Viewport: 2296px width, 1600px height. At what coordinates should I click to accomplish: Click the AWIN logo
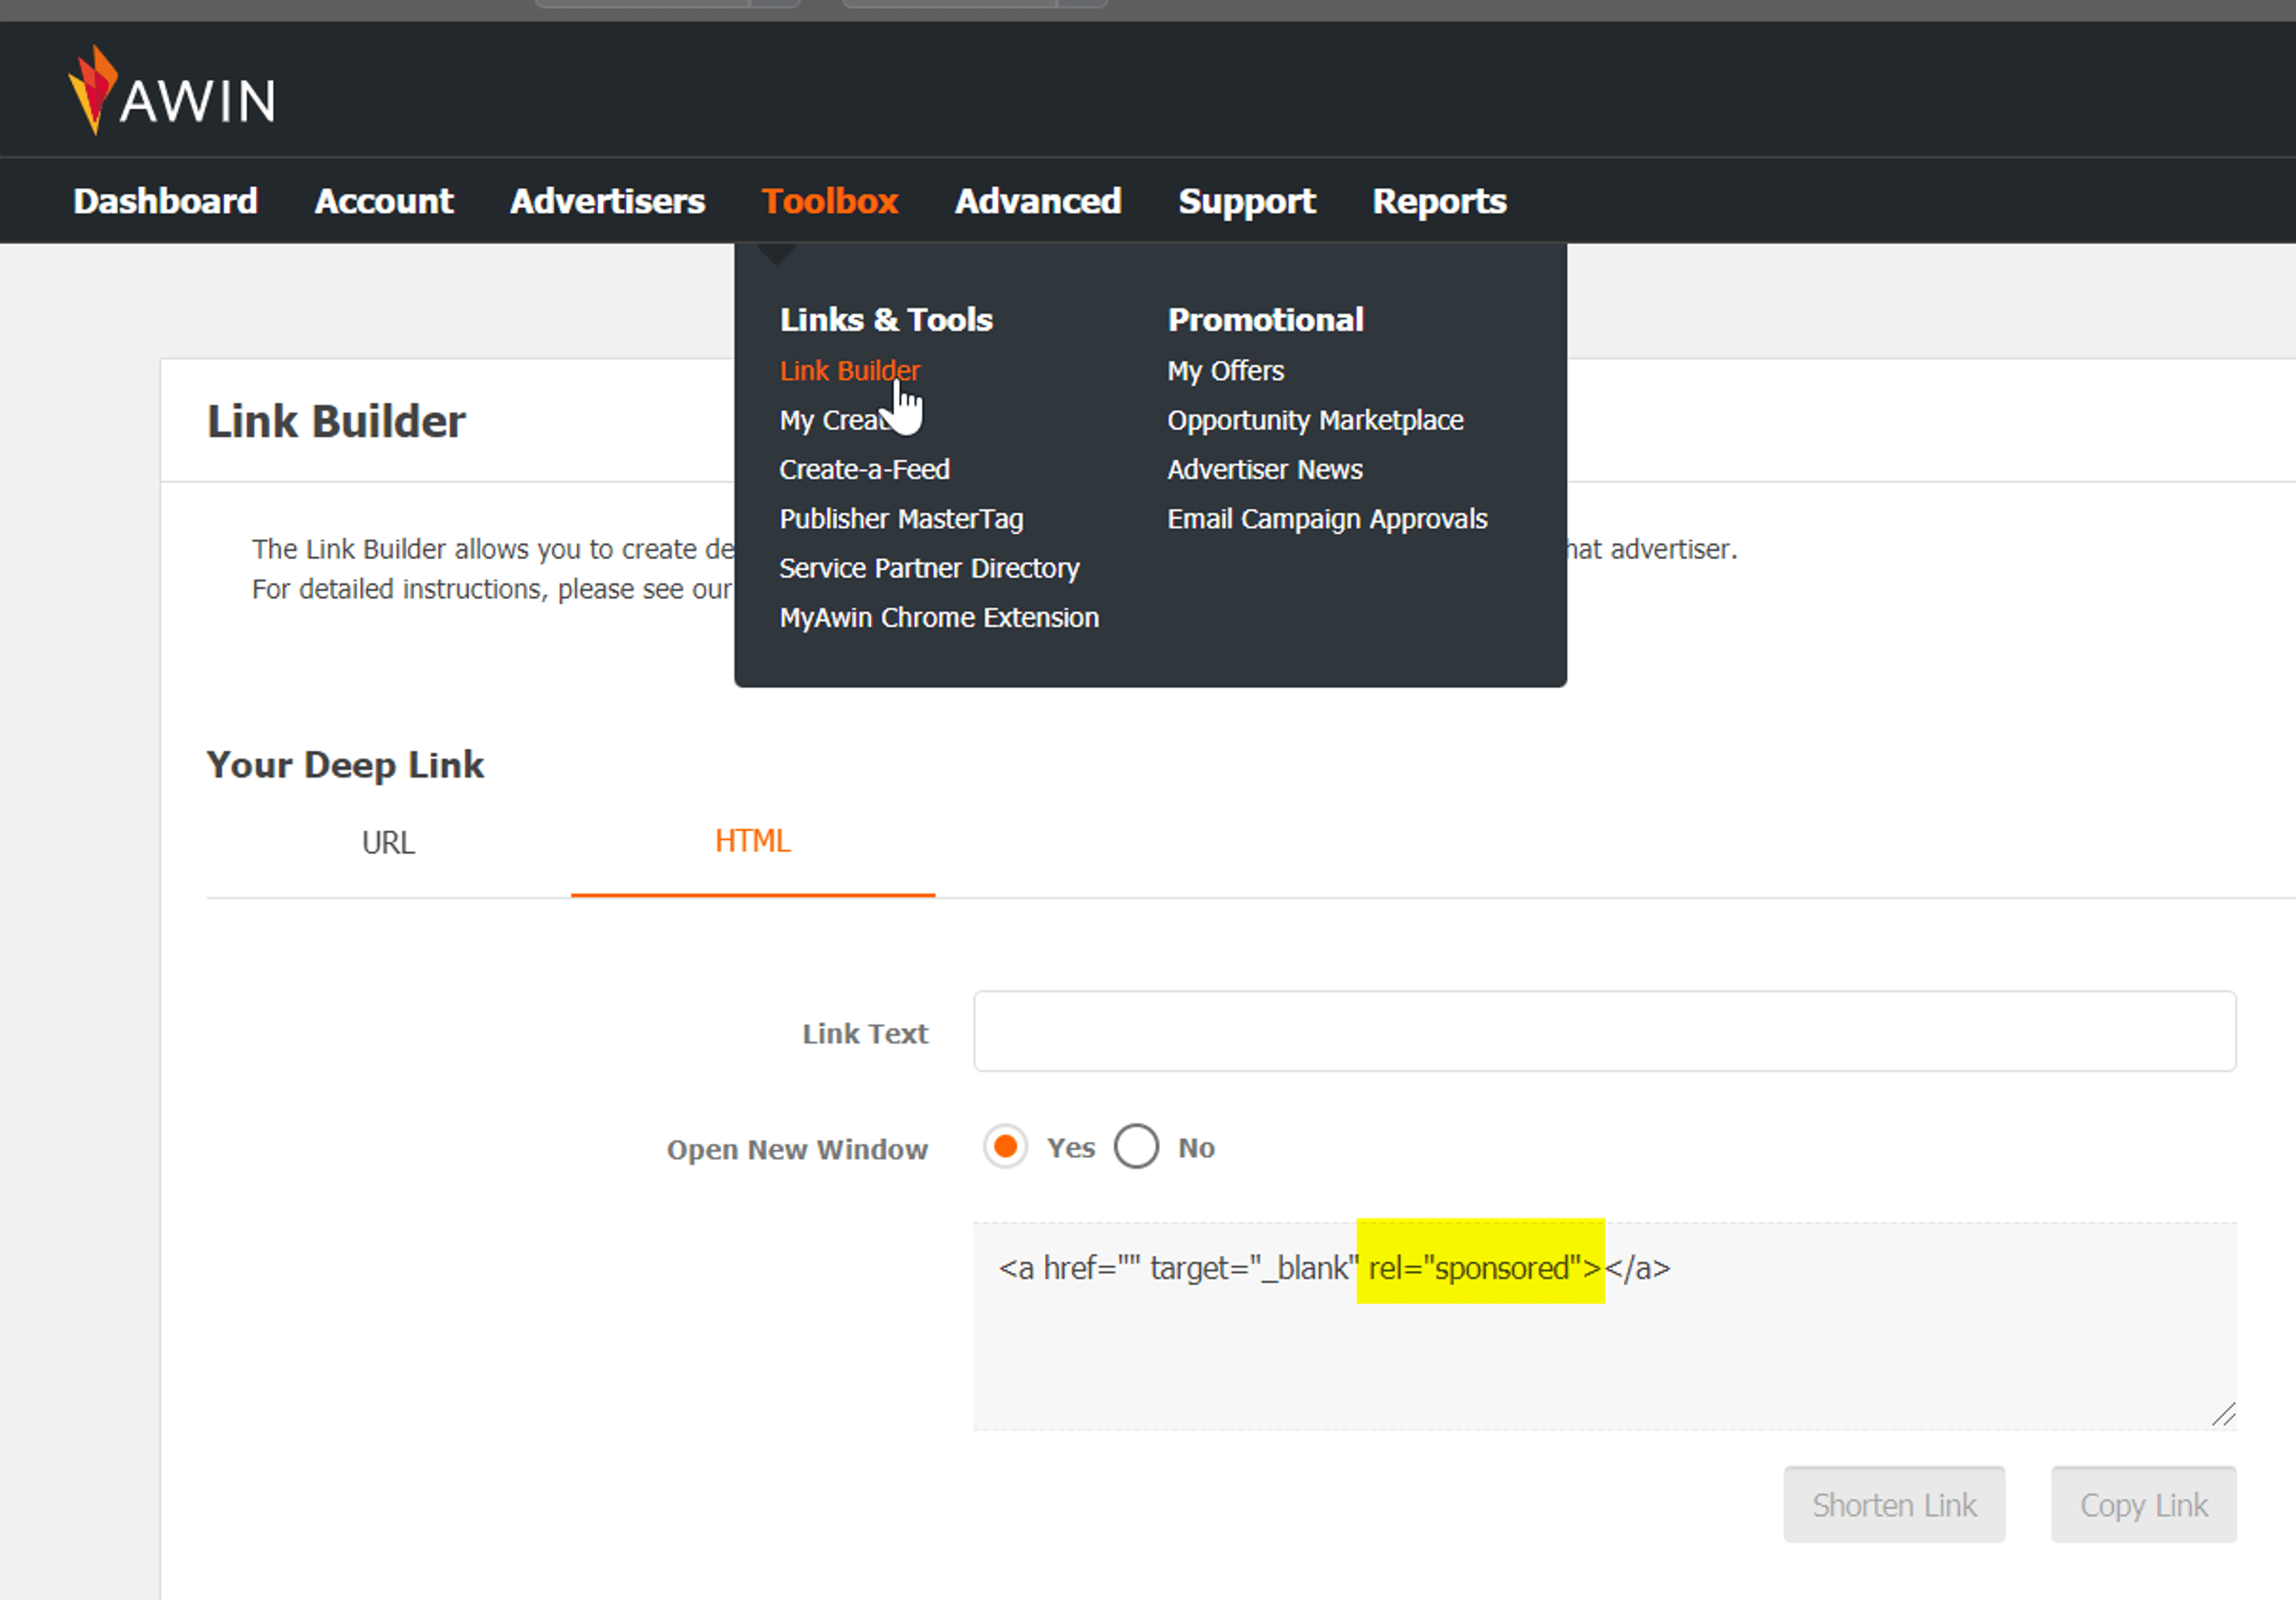172,92
